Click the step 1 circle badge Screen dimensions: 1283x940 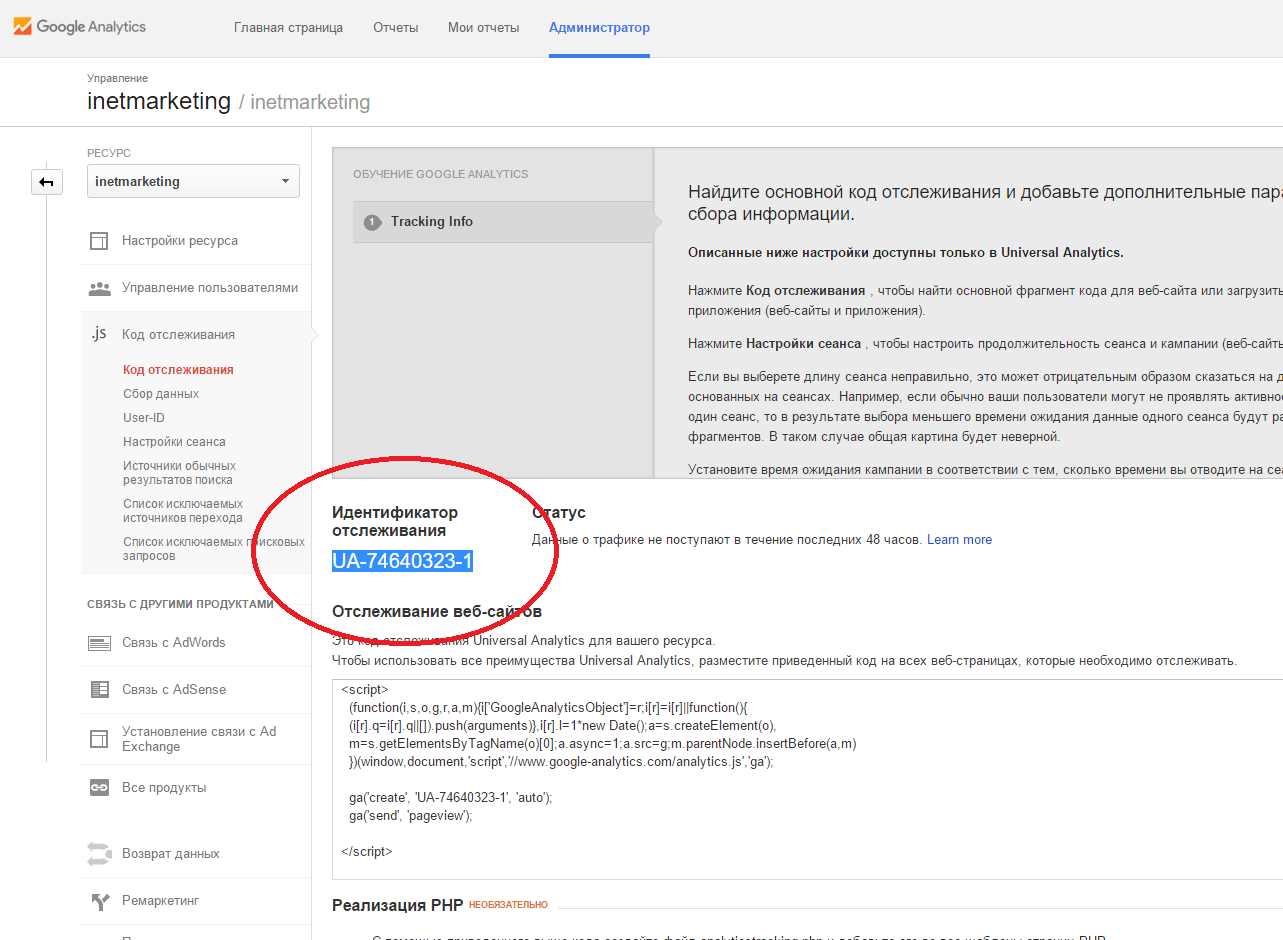373,222
